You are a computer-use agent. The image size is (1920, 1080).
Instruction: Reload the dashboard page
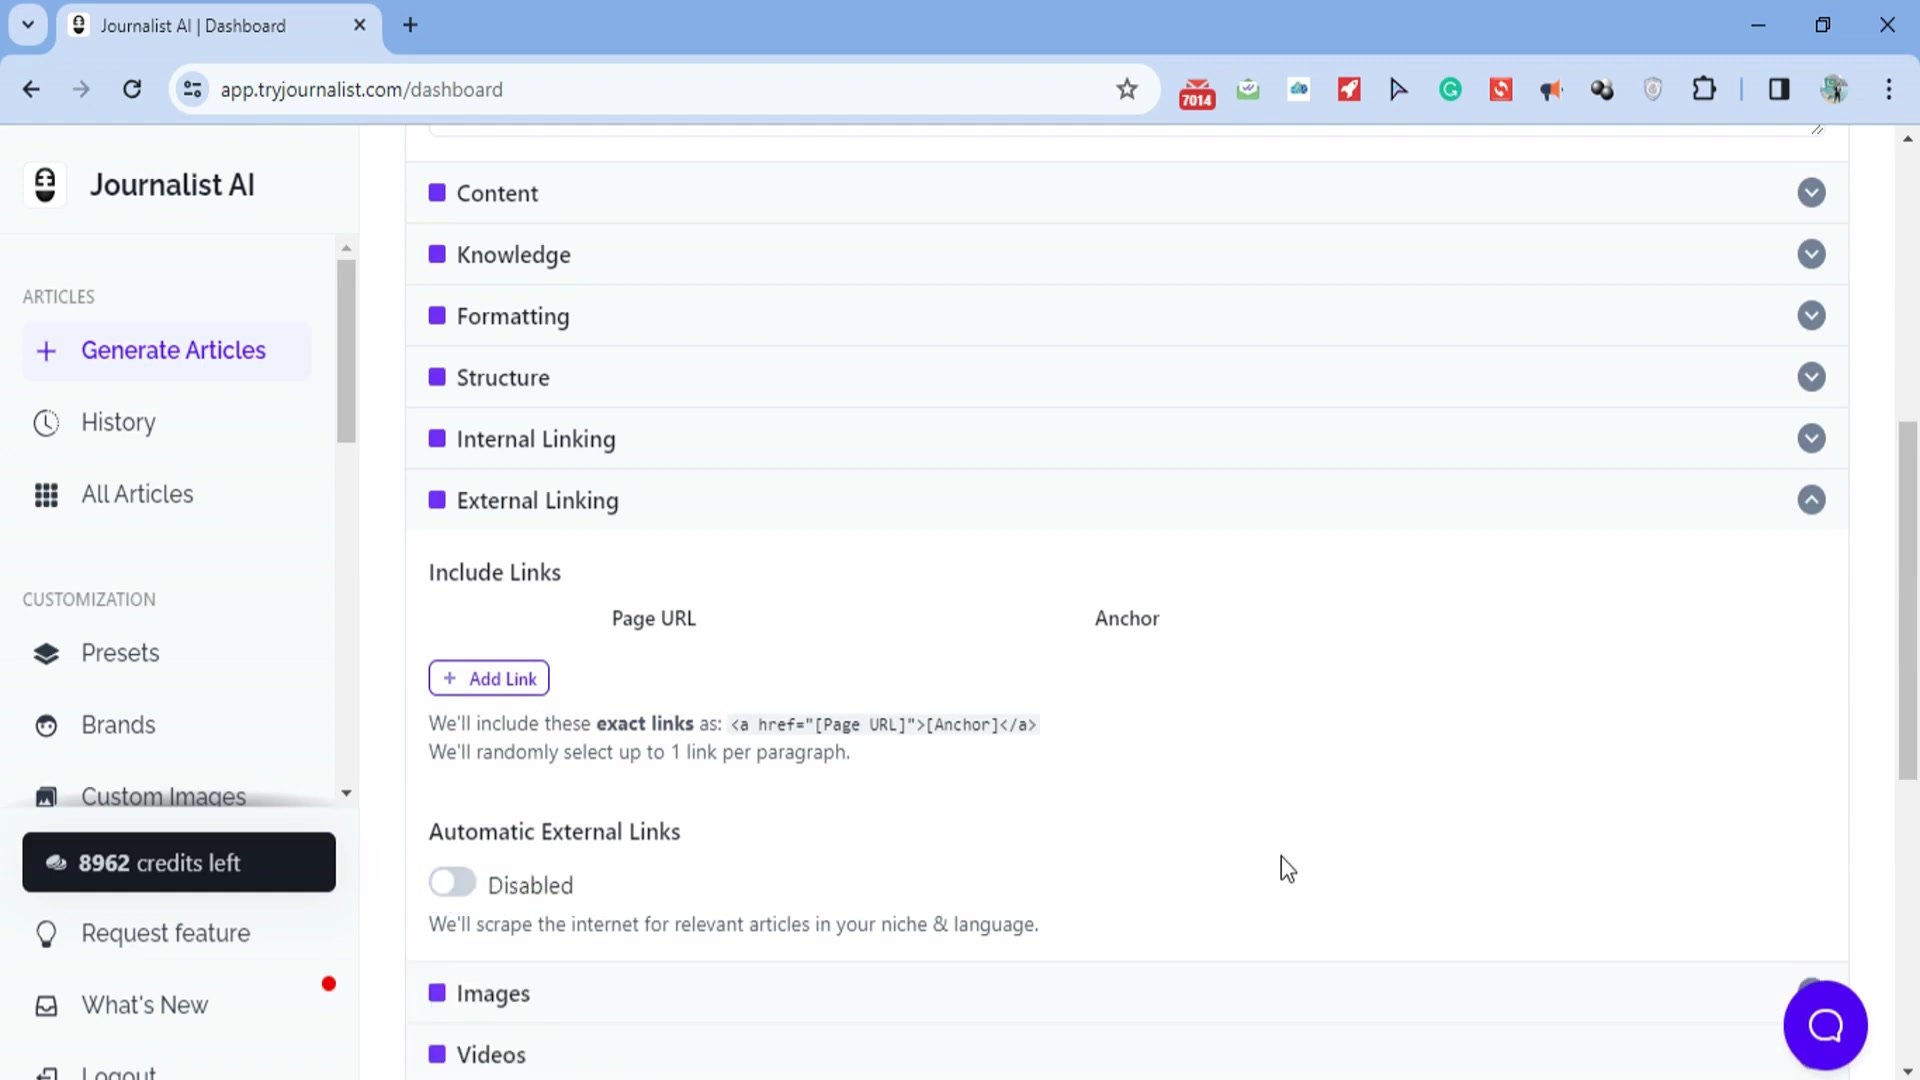coord(132,89)
